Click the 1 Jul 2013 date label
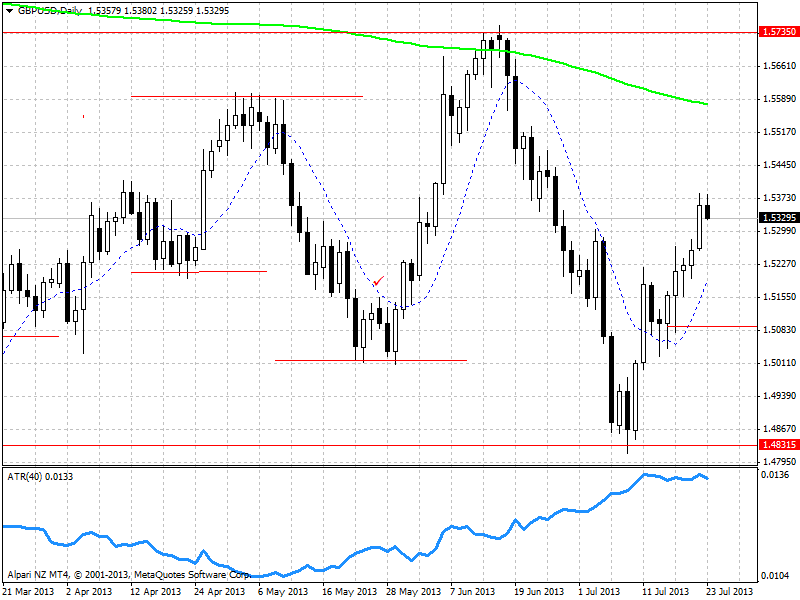The image size is (800, 600). pos(599,592)
